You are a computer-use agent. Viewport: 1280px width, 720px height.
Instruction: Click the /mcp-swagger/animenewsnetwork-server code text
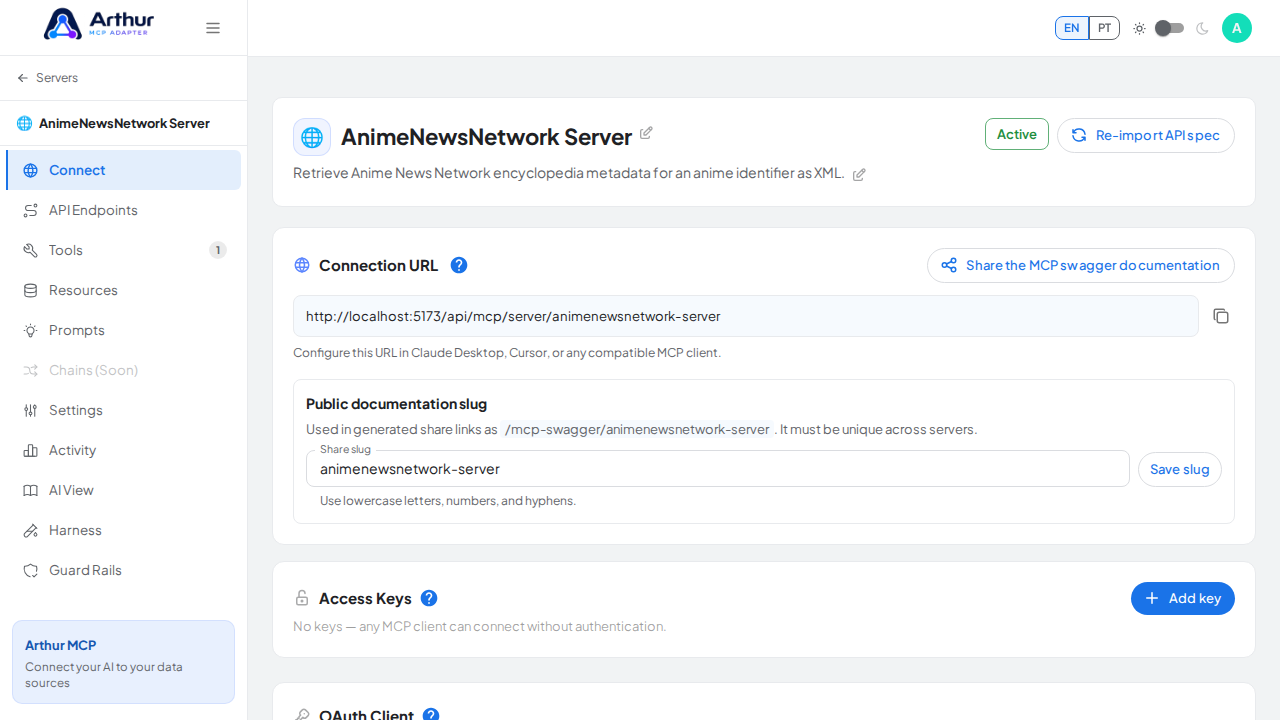coord(637,429)
